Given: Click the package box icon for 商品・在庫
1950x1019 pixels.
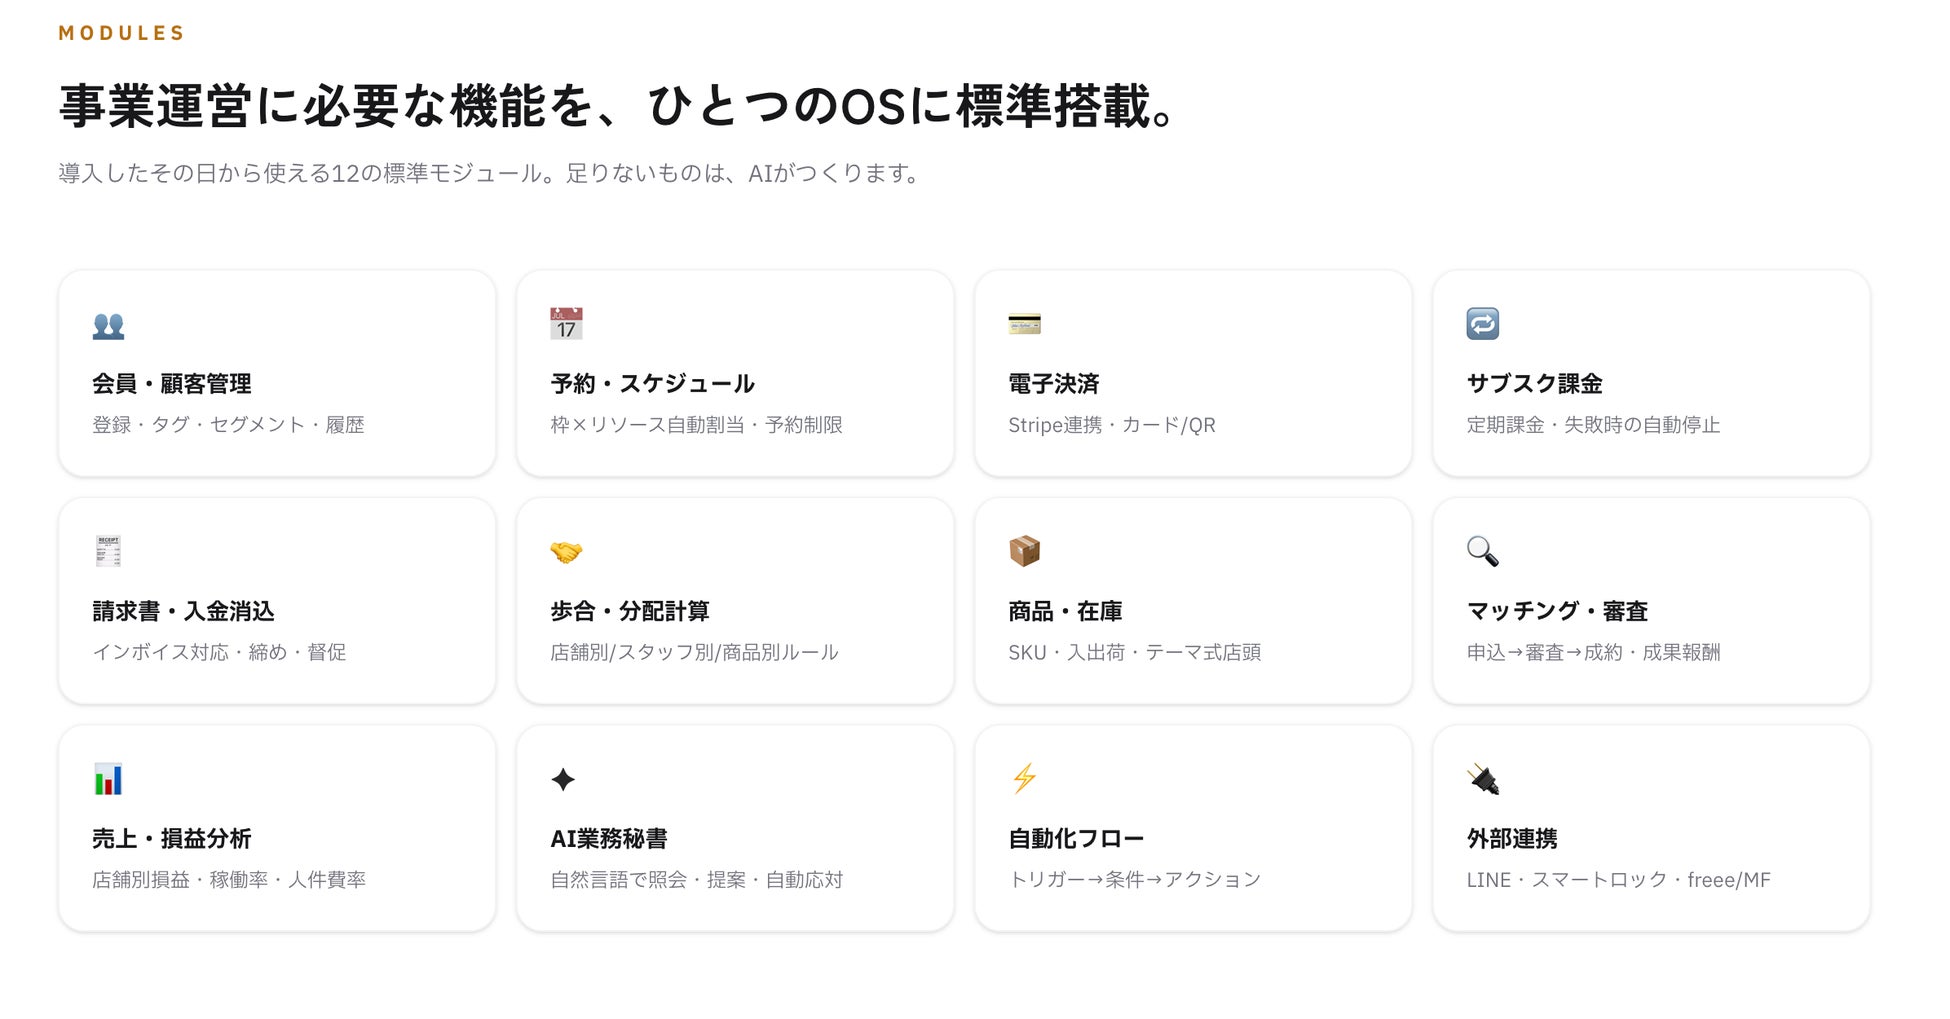Looking at the screenshot, I should pos(1024,551).
